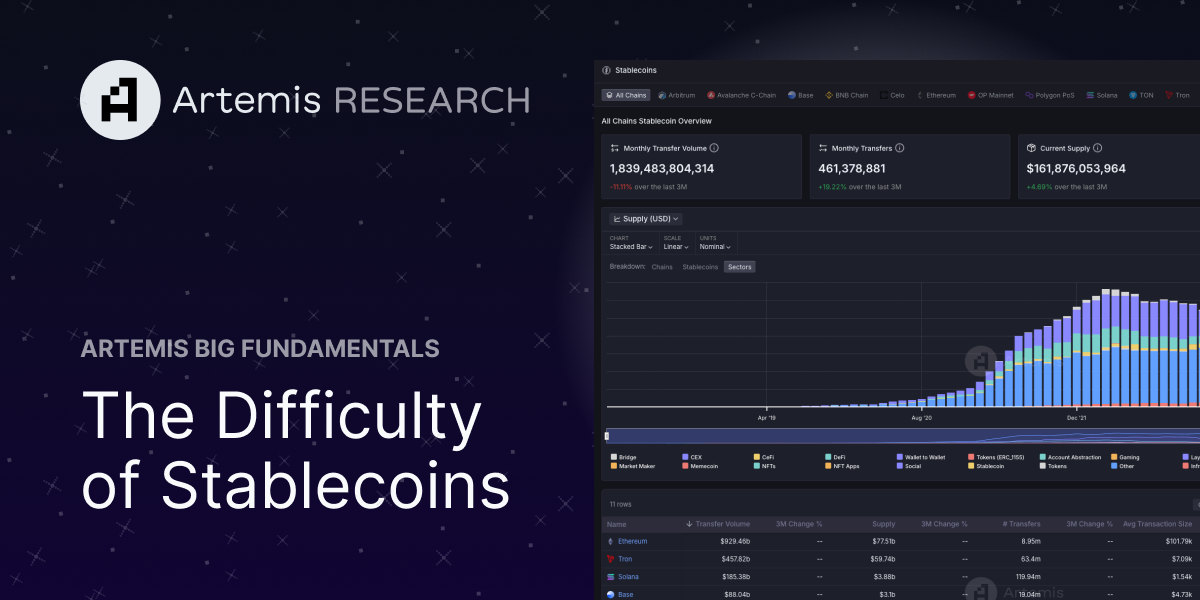Screen dimensions: 1200x600
Task: Click the OP Mainnet red logo
Action: [972, 95]
